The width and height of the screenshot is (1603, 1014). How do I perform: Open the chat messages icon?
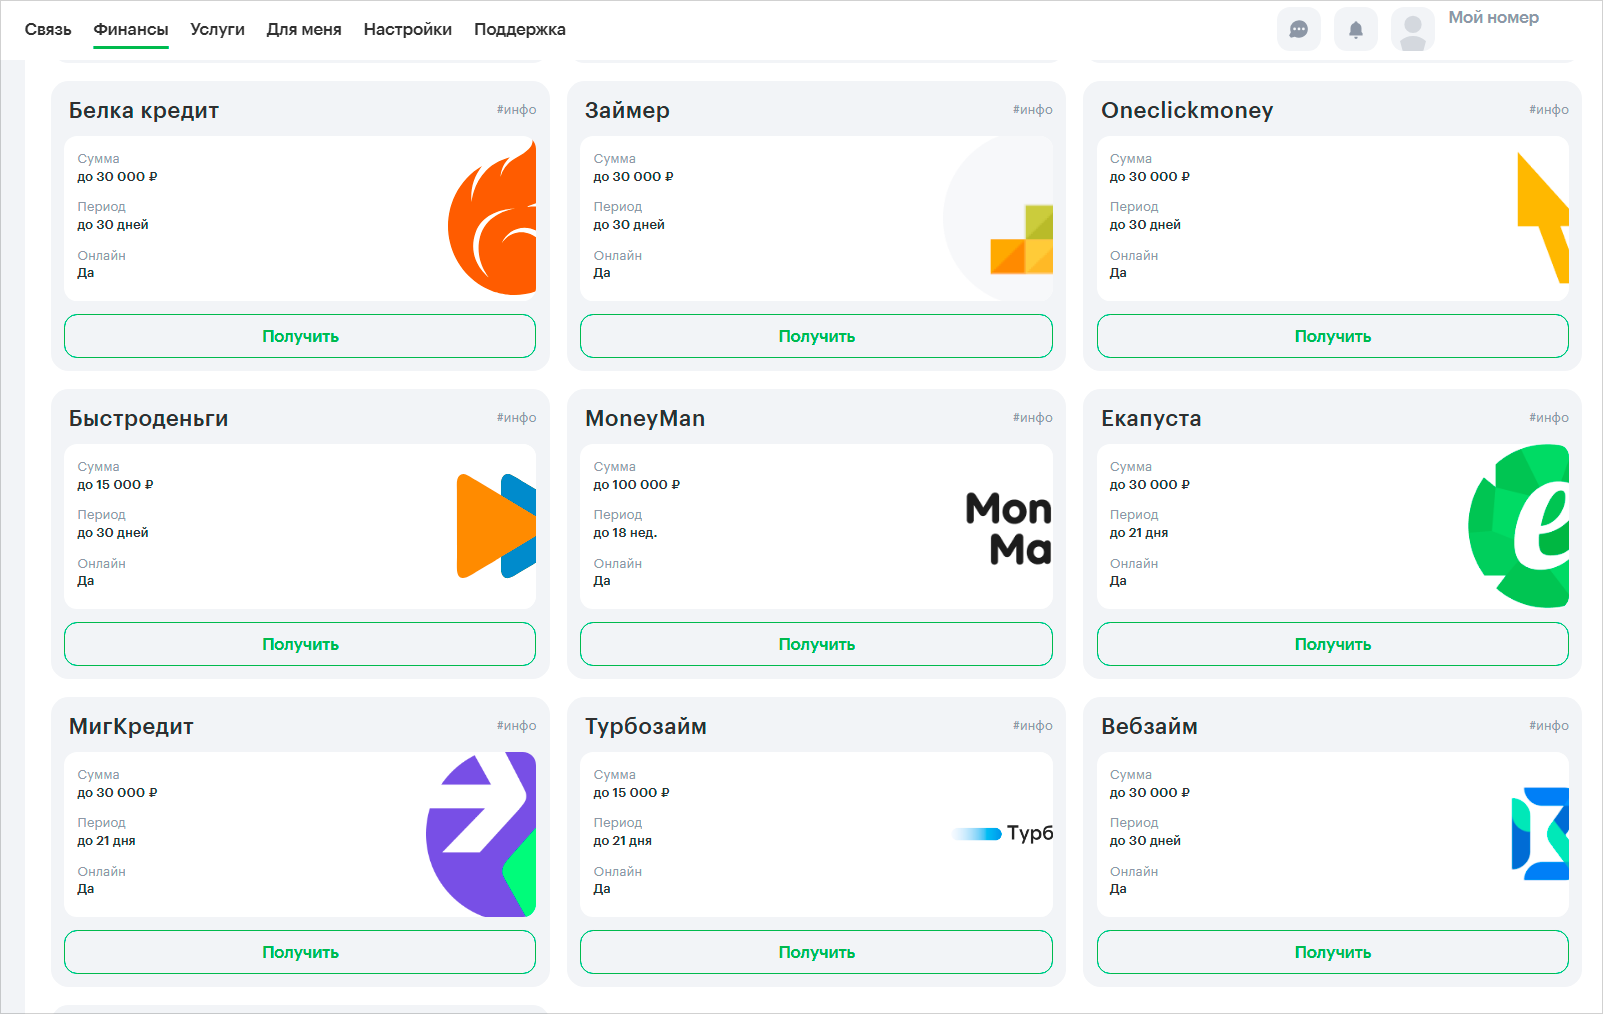click(1298, 30)
